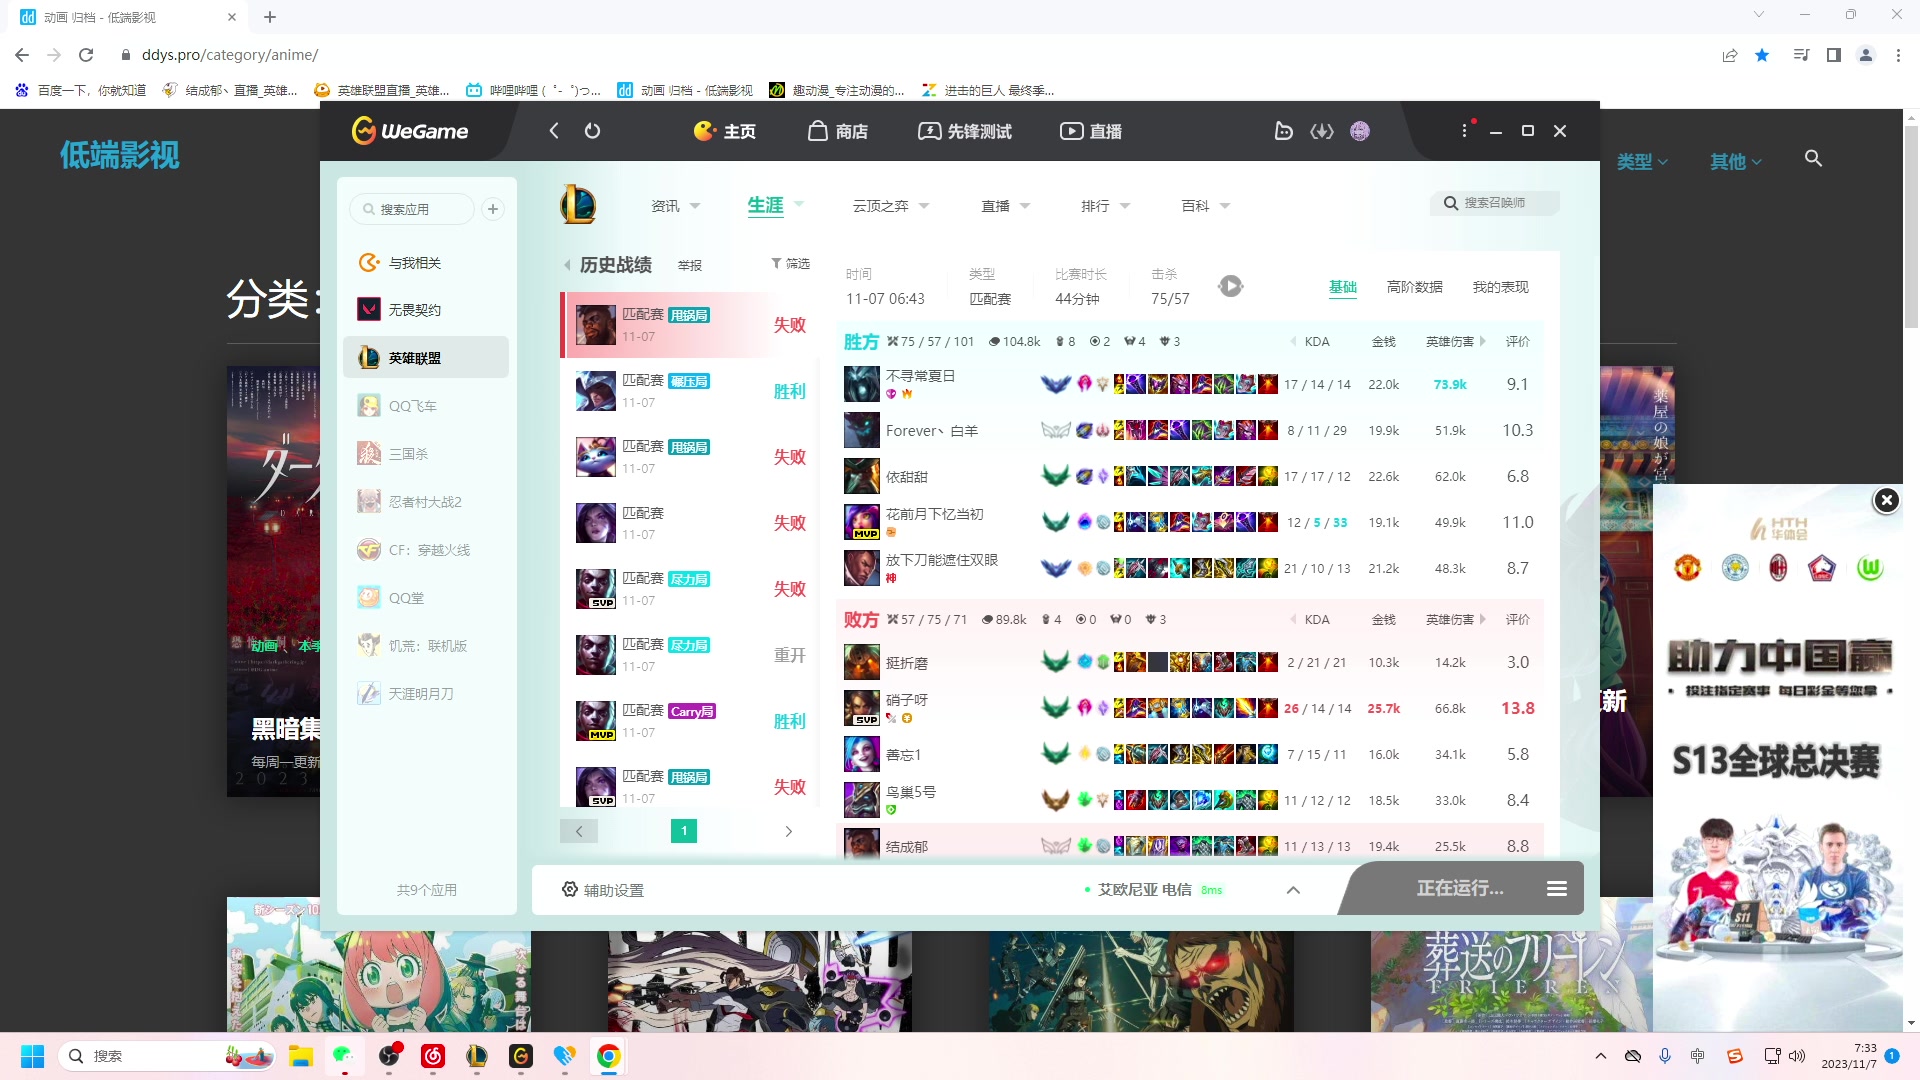Close the S13 advertisement popup
This screenshot has height=1080, width=1920.
(1886, 500)
